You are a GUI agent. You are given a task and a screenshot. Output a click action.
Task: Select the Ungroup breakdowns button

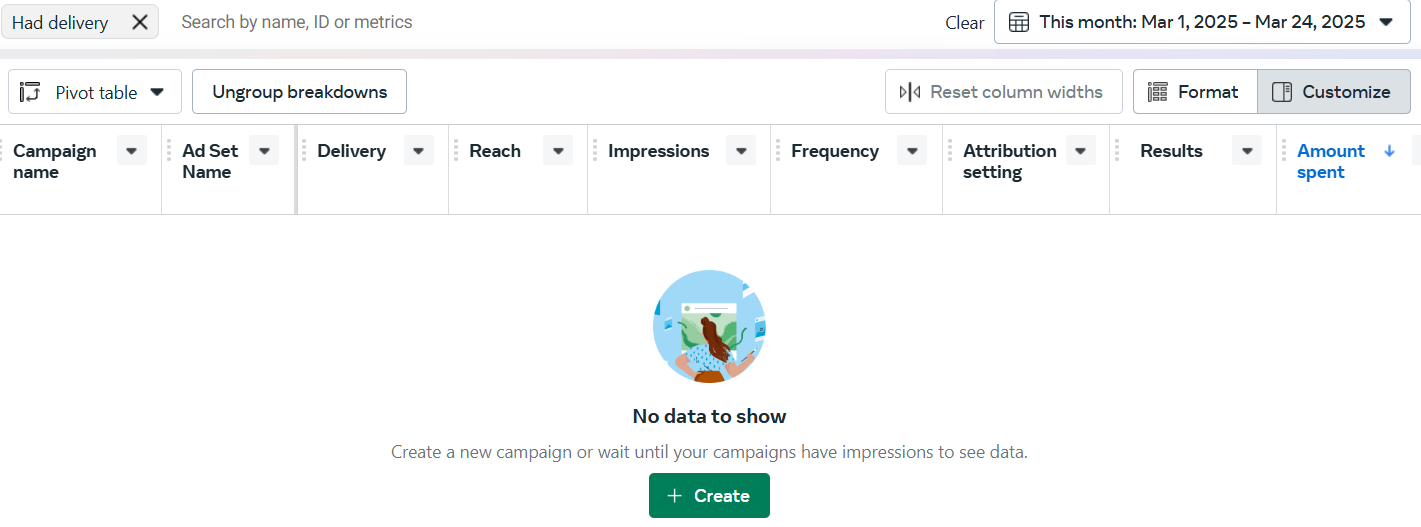(x=299, y=92)
